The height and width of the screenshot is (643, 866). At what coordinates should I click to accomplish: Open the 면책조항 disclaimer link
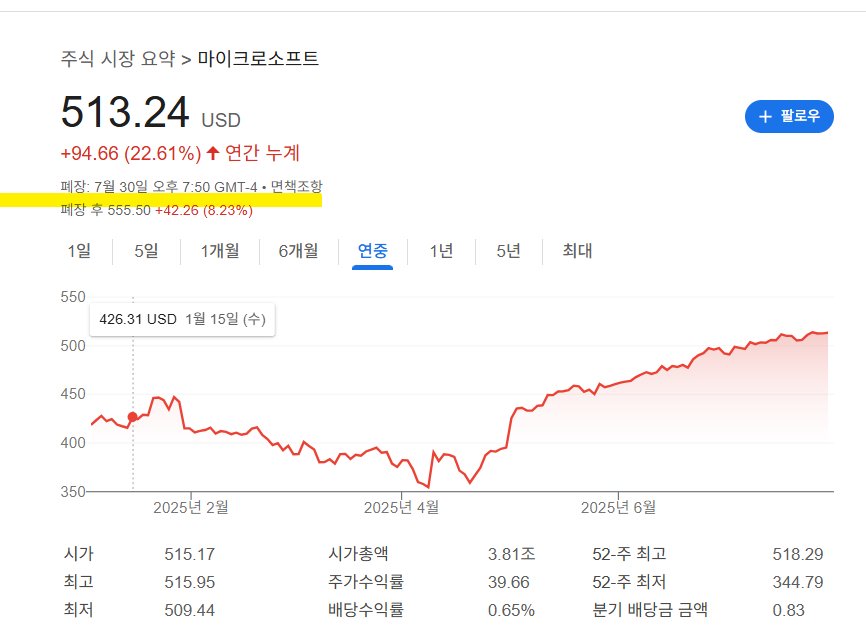pos(297,187)
